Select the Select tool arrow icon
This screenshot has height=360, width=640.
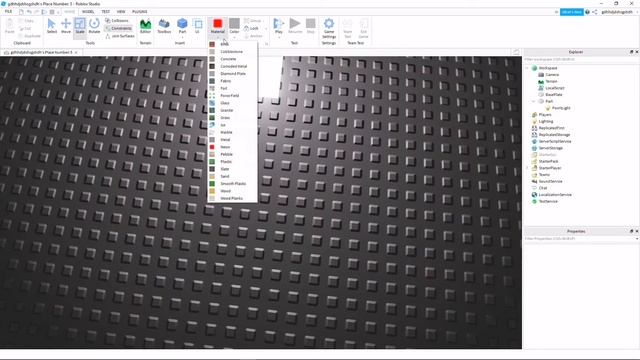[x=51, y=24]
